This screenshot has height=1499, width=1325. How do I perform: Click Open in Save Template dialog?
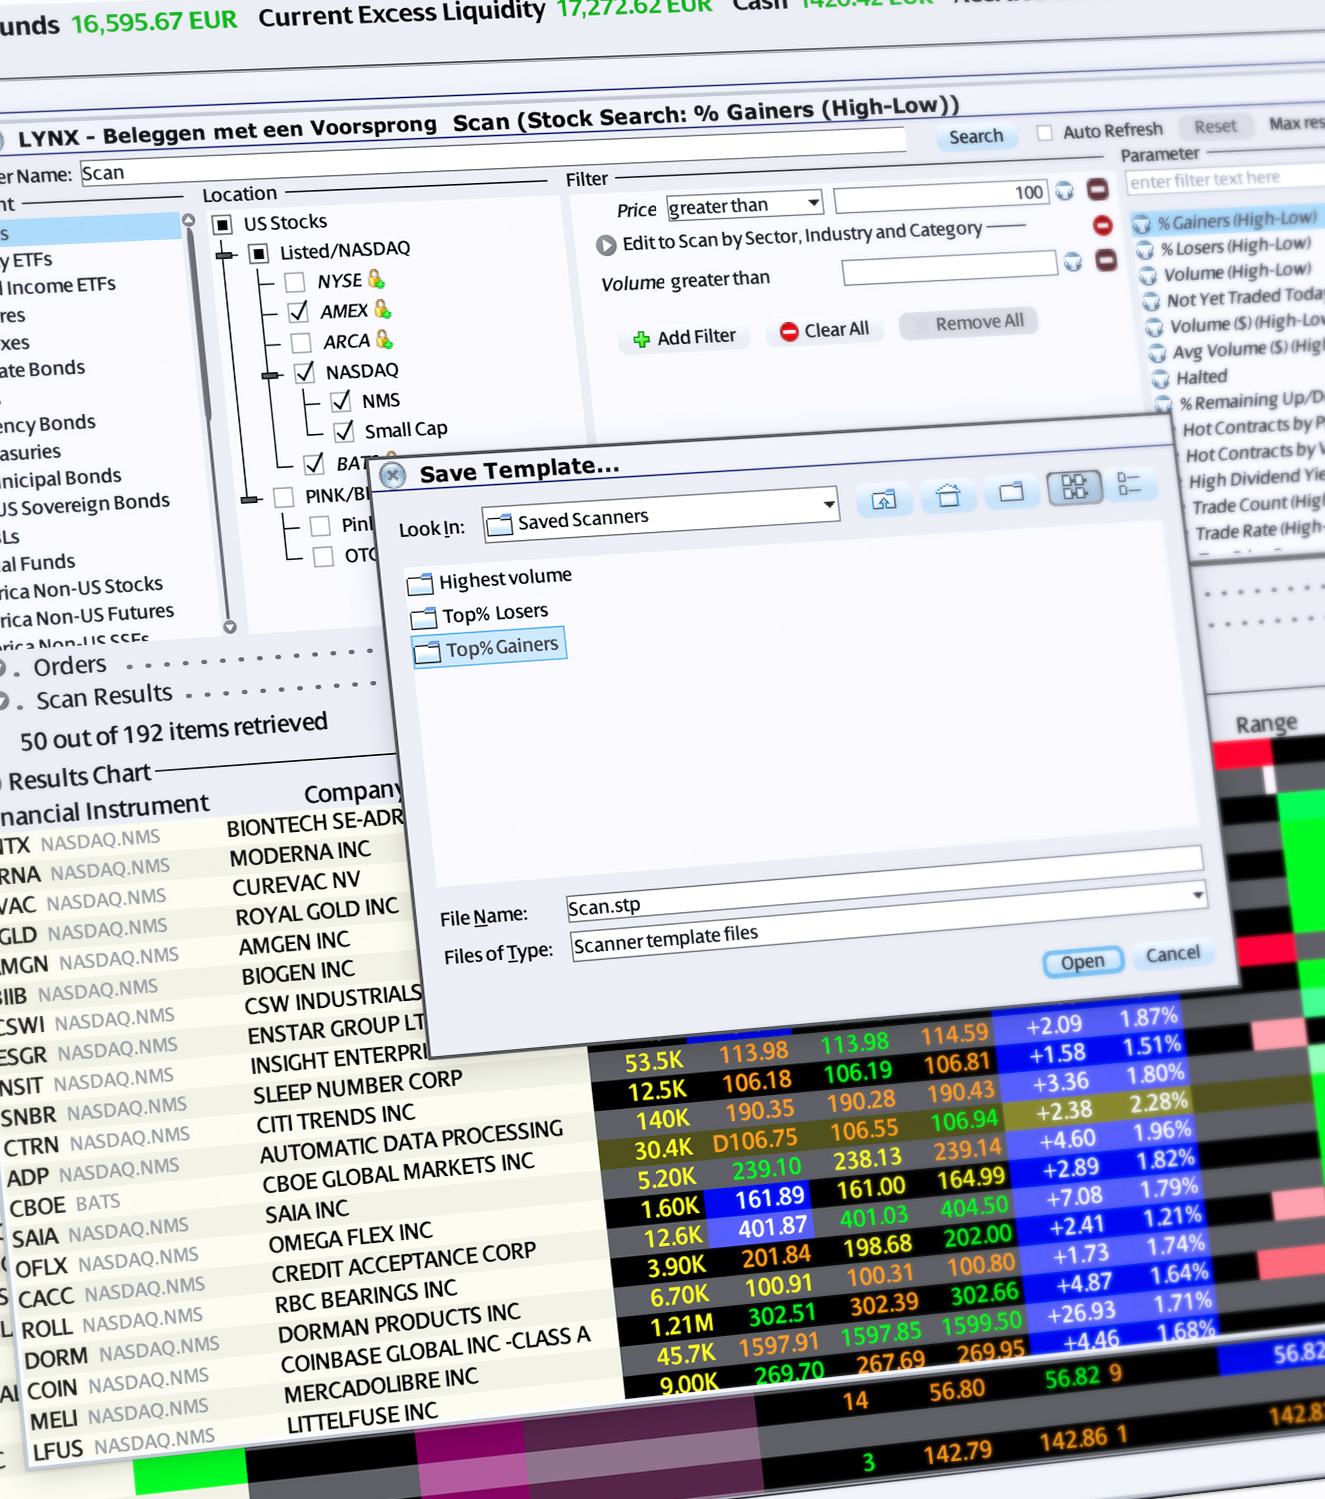(1083, 962)
